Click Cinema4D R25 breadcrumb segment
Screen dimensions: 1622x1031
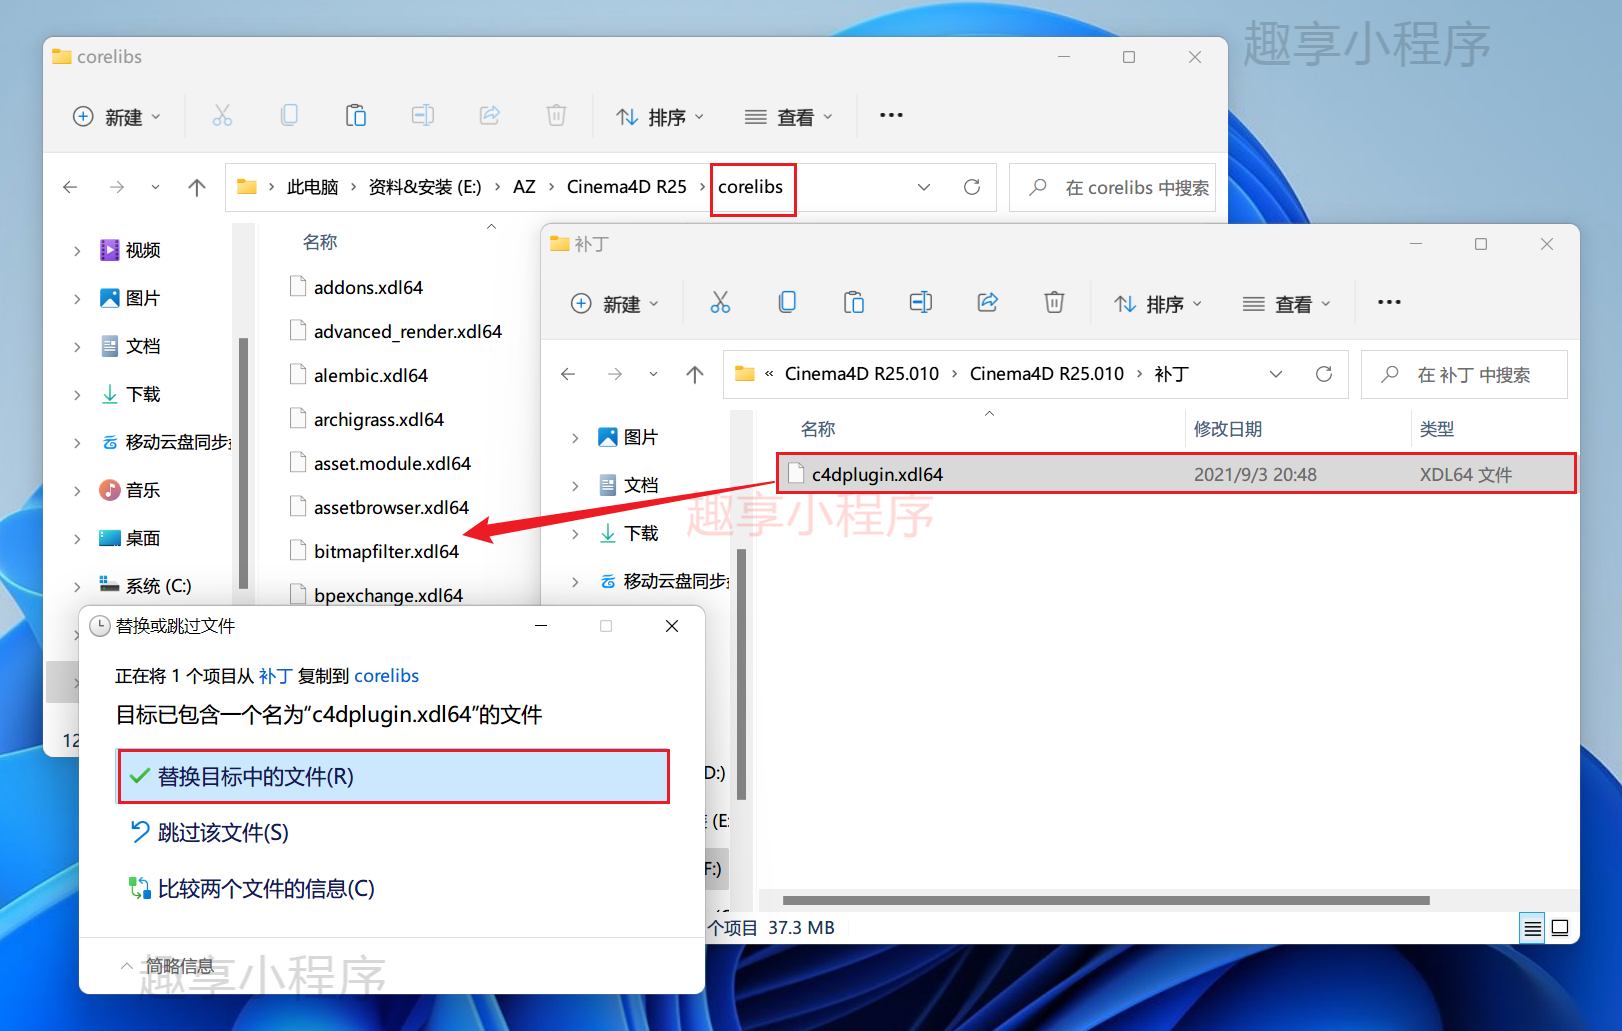coord(627,187)
